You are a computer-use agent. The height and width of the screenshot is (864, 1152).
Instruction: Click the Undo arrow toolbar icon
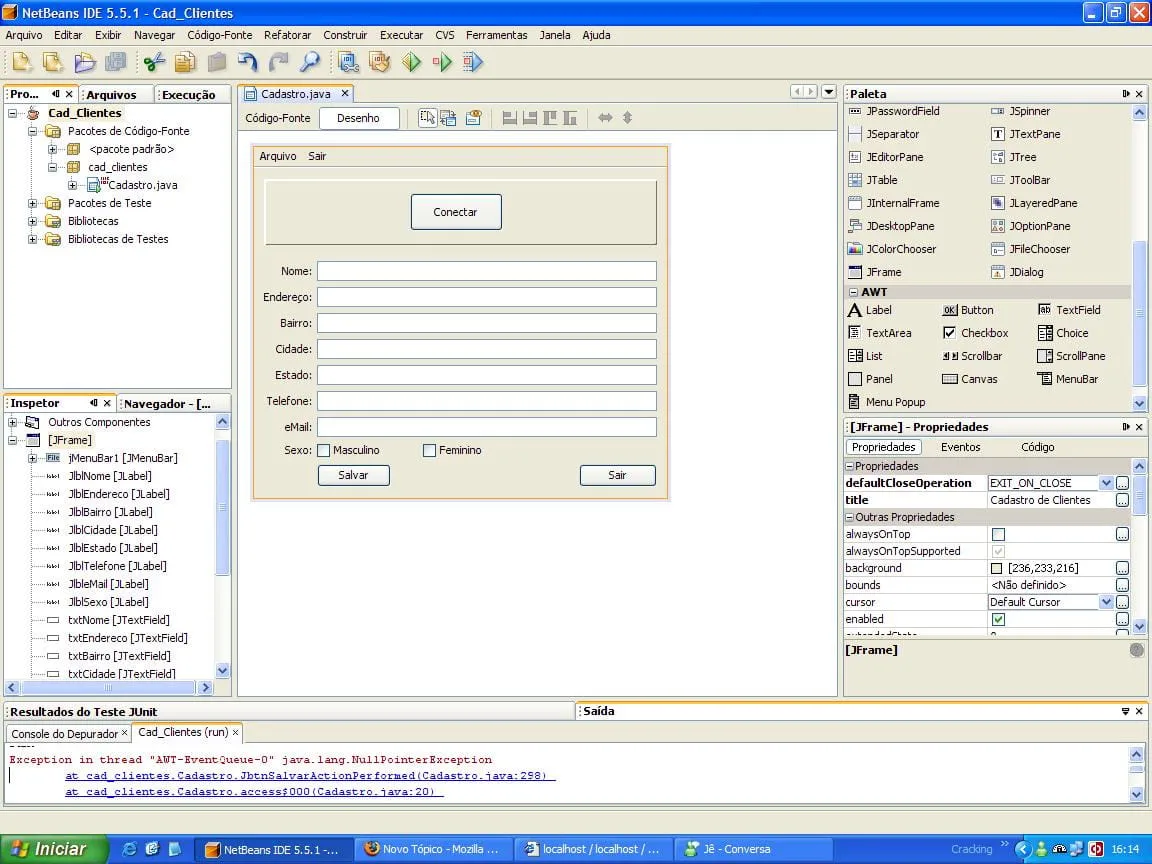click(x=247, y=62)
